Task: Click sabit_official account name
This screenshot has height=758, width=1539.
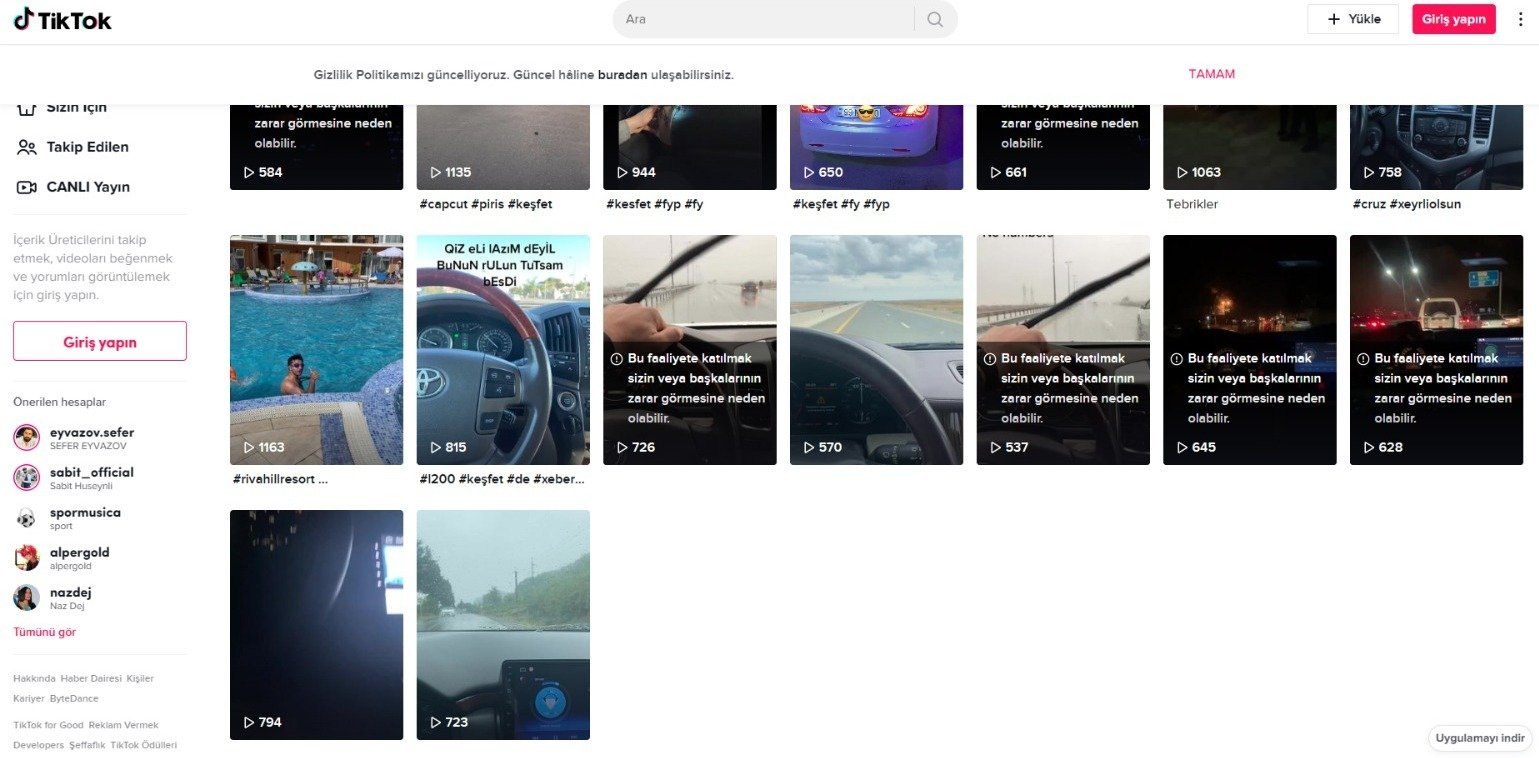Action: tap(92, 472)
